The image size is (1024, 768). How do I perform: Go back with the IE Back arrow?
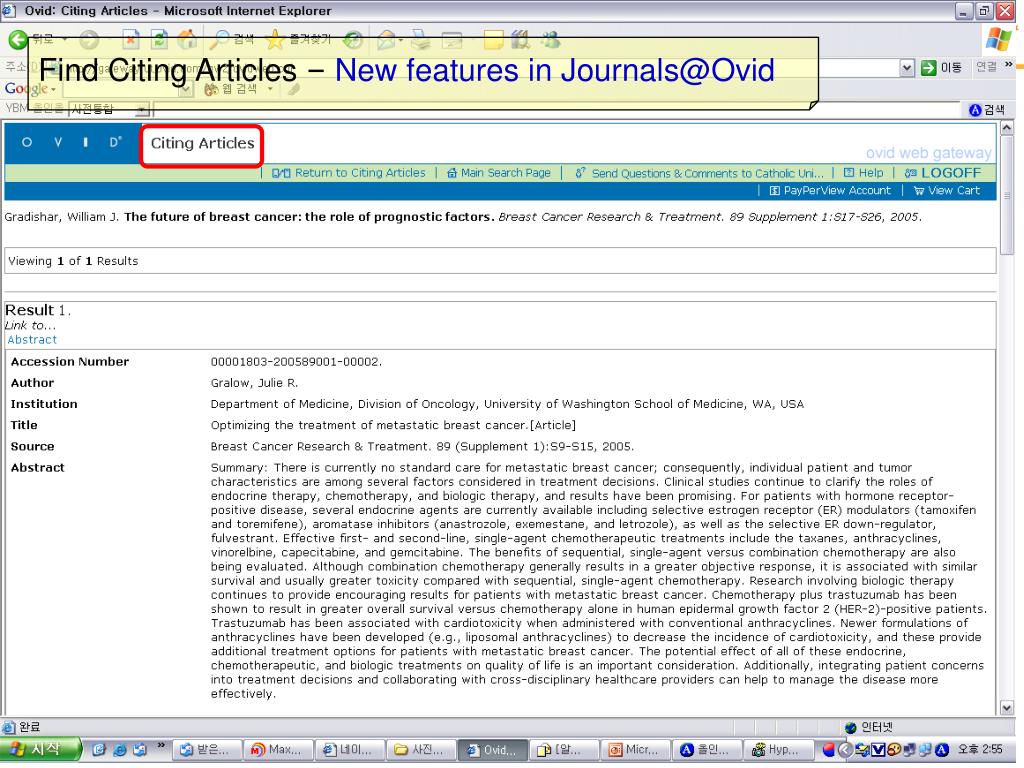(18, 40)
